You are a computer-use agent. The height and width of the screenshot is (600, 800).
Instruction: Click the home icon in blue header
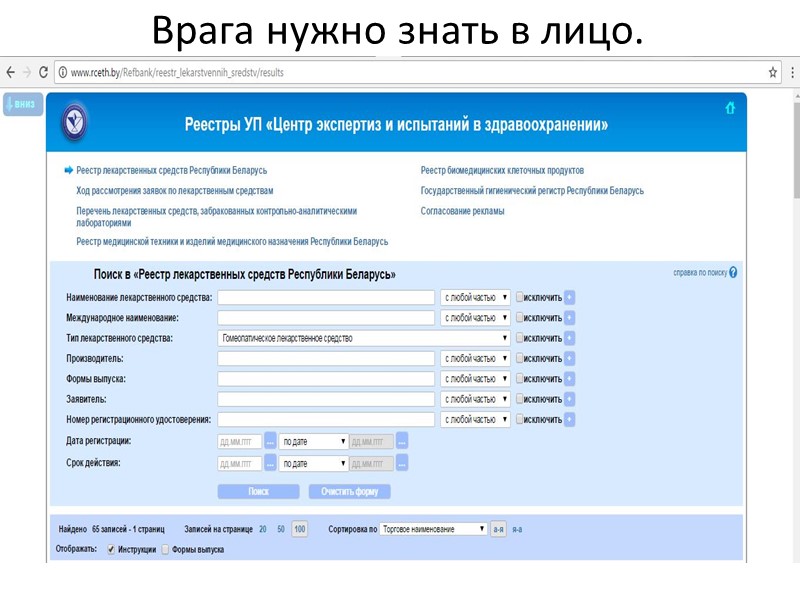click(730, 108)
